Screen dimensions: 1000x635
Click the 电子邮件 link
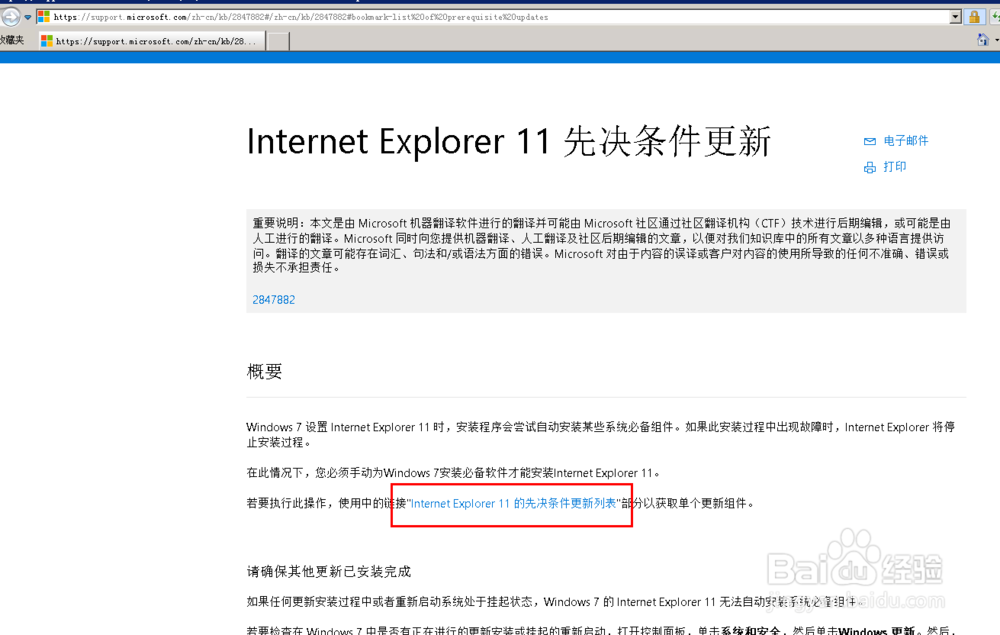tap(906, 141)
